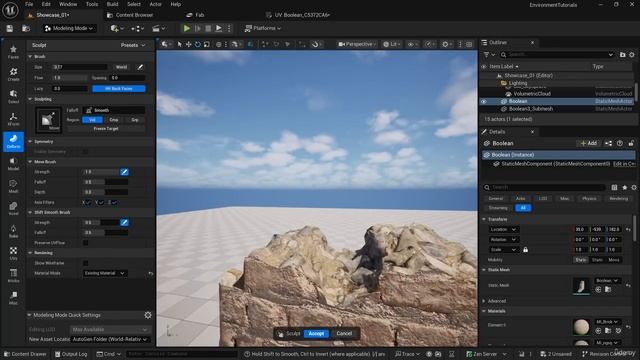The image size is (640, 360).
Task: Open the Content Drawer
Action: (25, 354)
